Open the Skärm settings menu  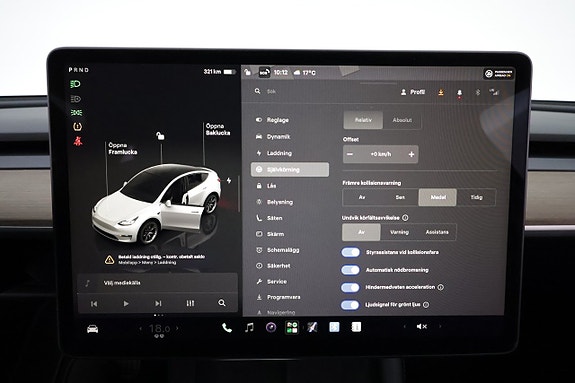click(270, 234)
